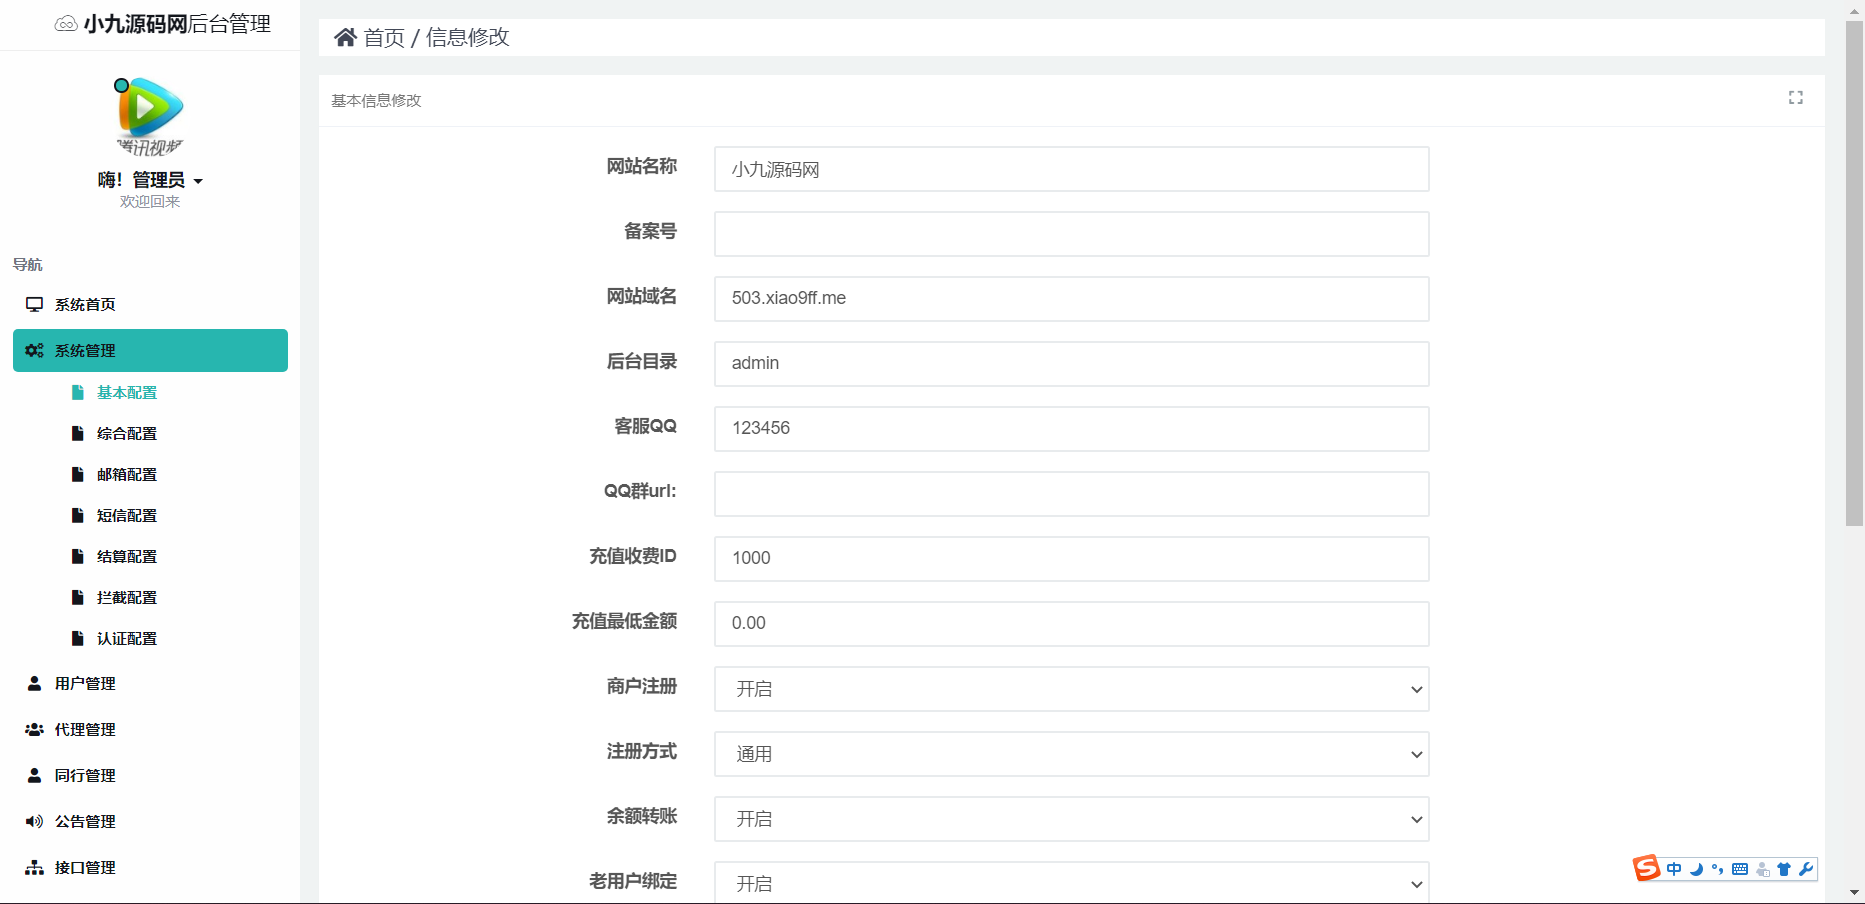Select the 认证配置 submenu item
Screen dimensions: 1865x904
tap(127, 638)
